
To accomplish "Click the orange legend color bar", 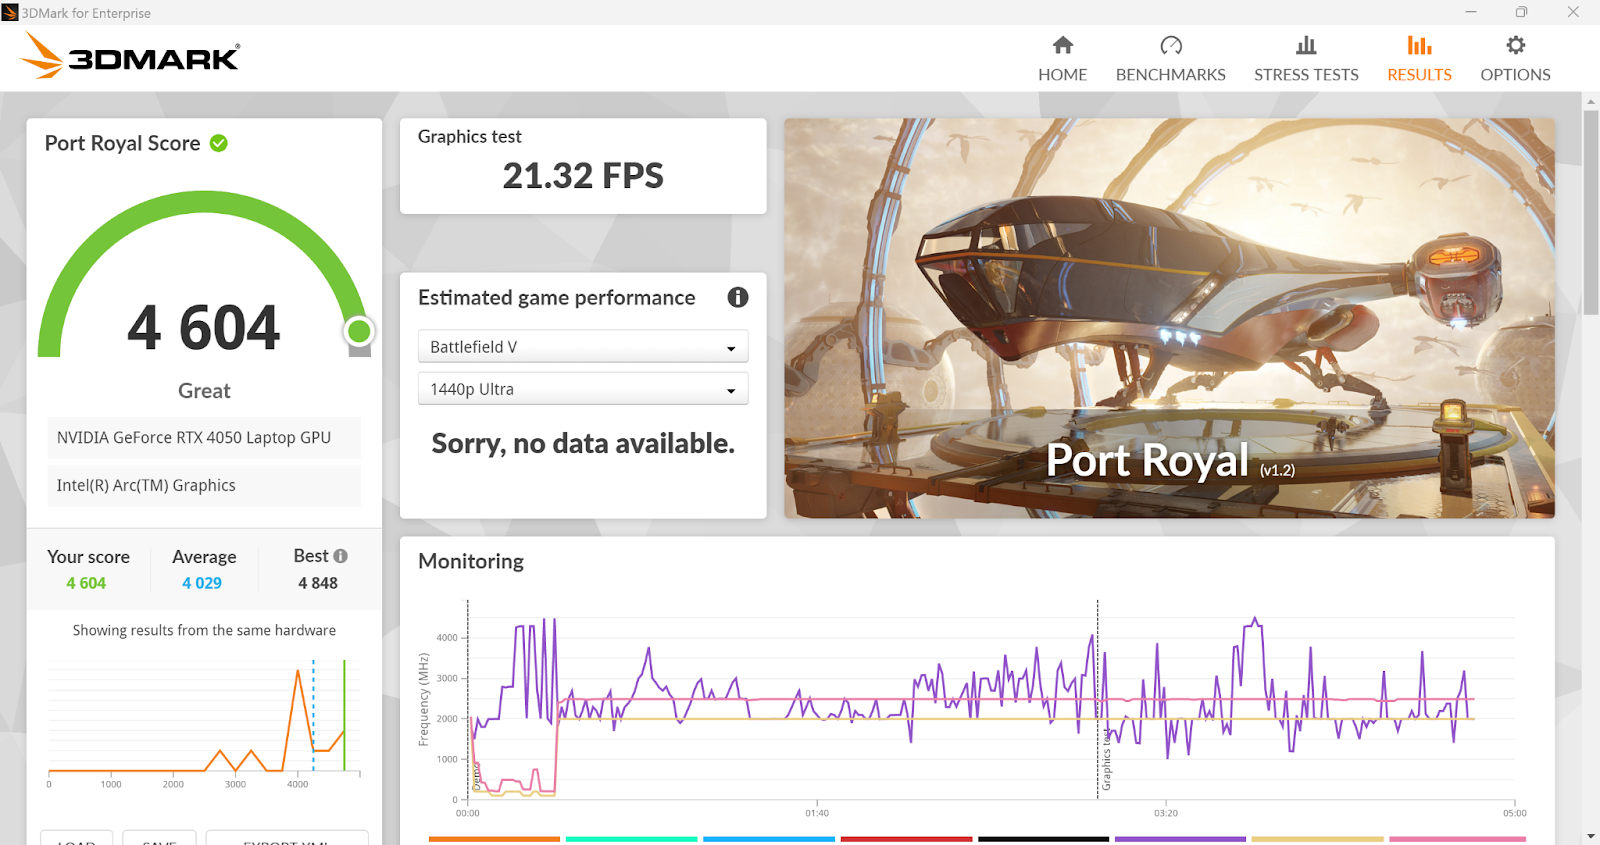I will coord(494,839).
